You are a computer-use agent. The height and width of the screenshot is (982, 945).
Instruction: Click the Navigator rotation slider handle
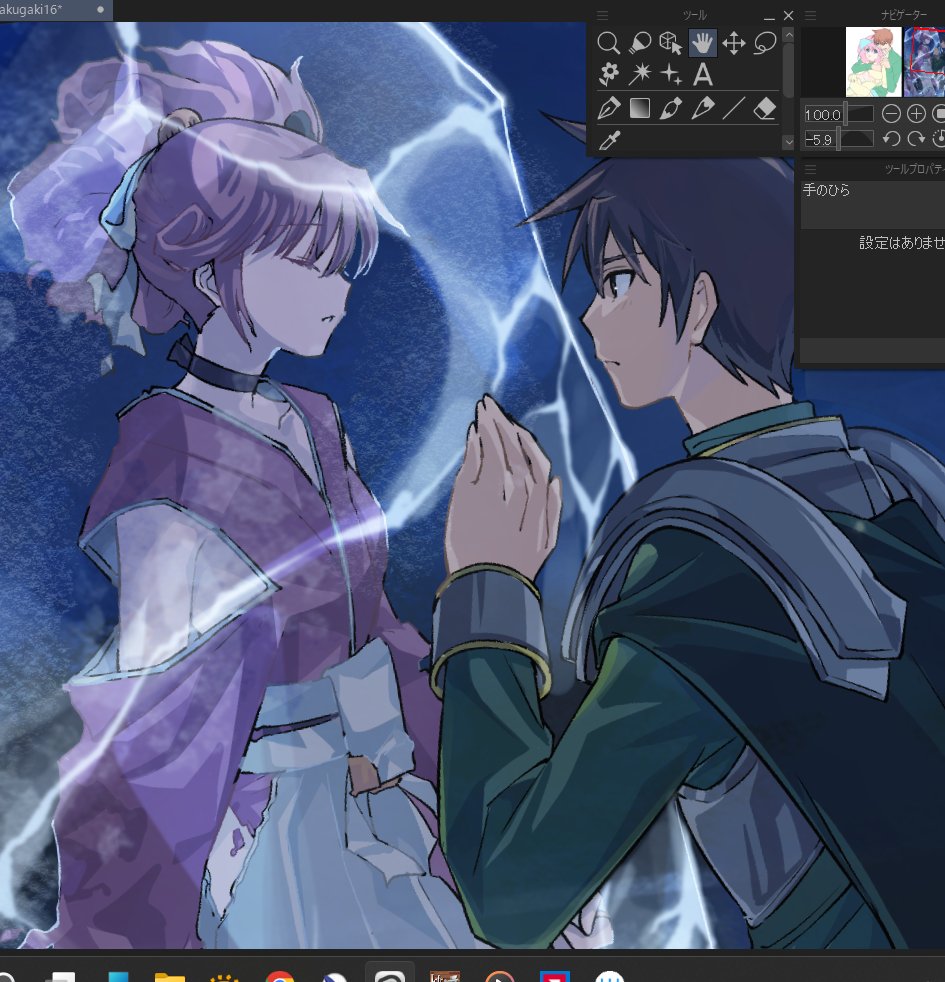click(839, 138)
